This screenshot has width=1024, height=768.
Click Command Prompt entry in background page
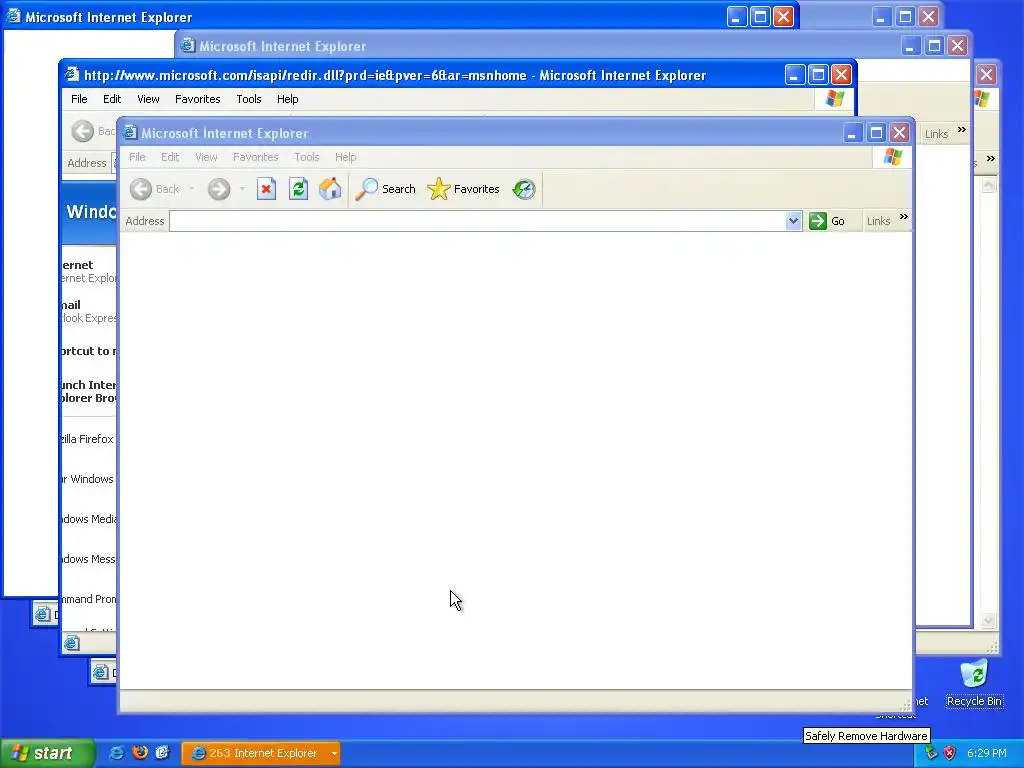(89, 599)
